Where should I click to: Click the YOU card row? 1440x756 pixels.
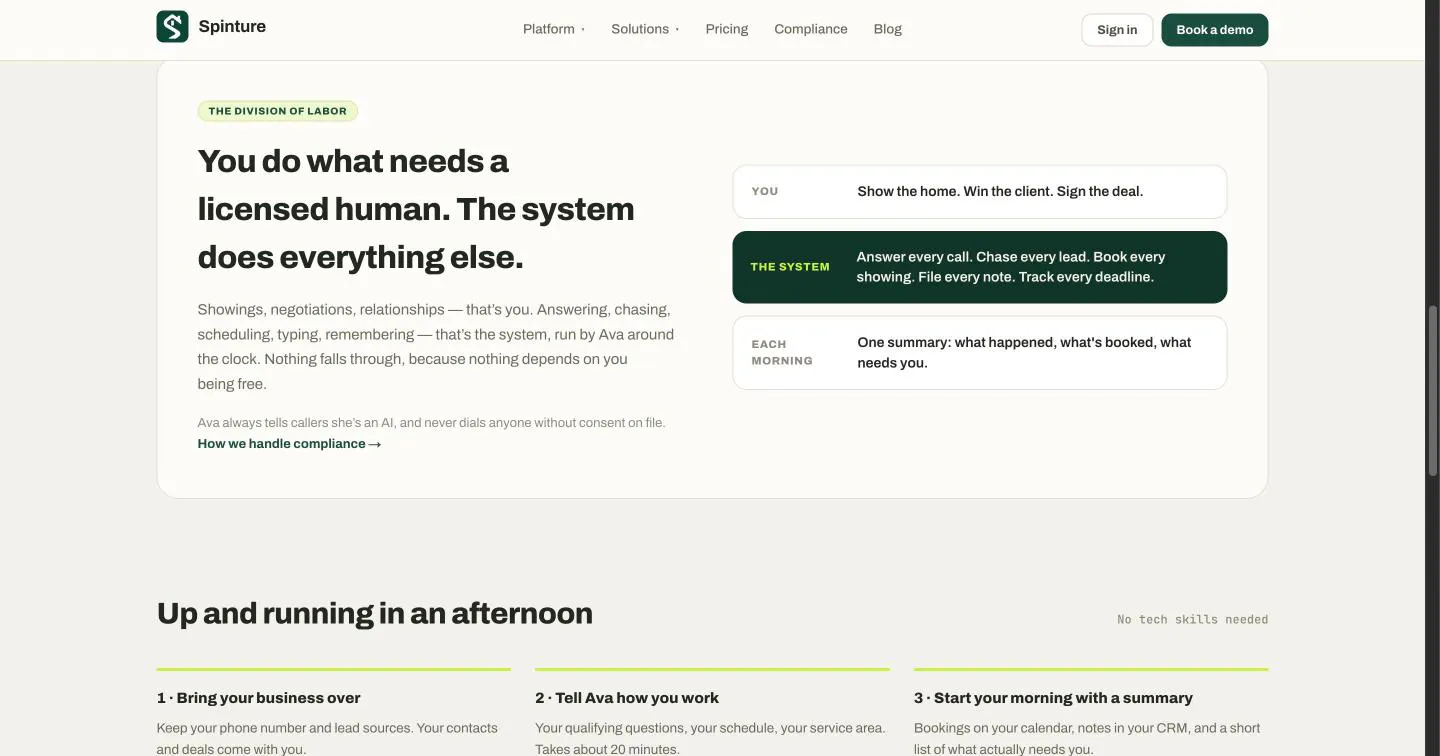coord(980,192)
